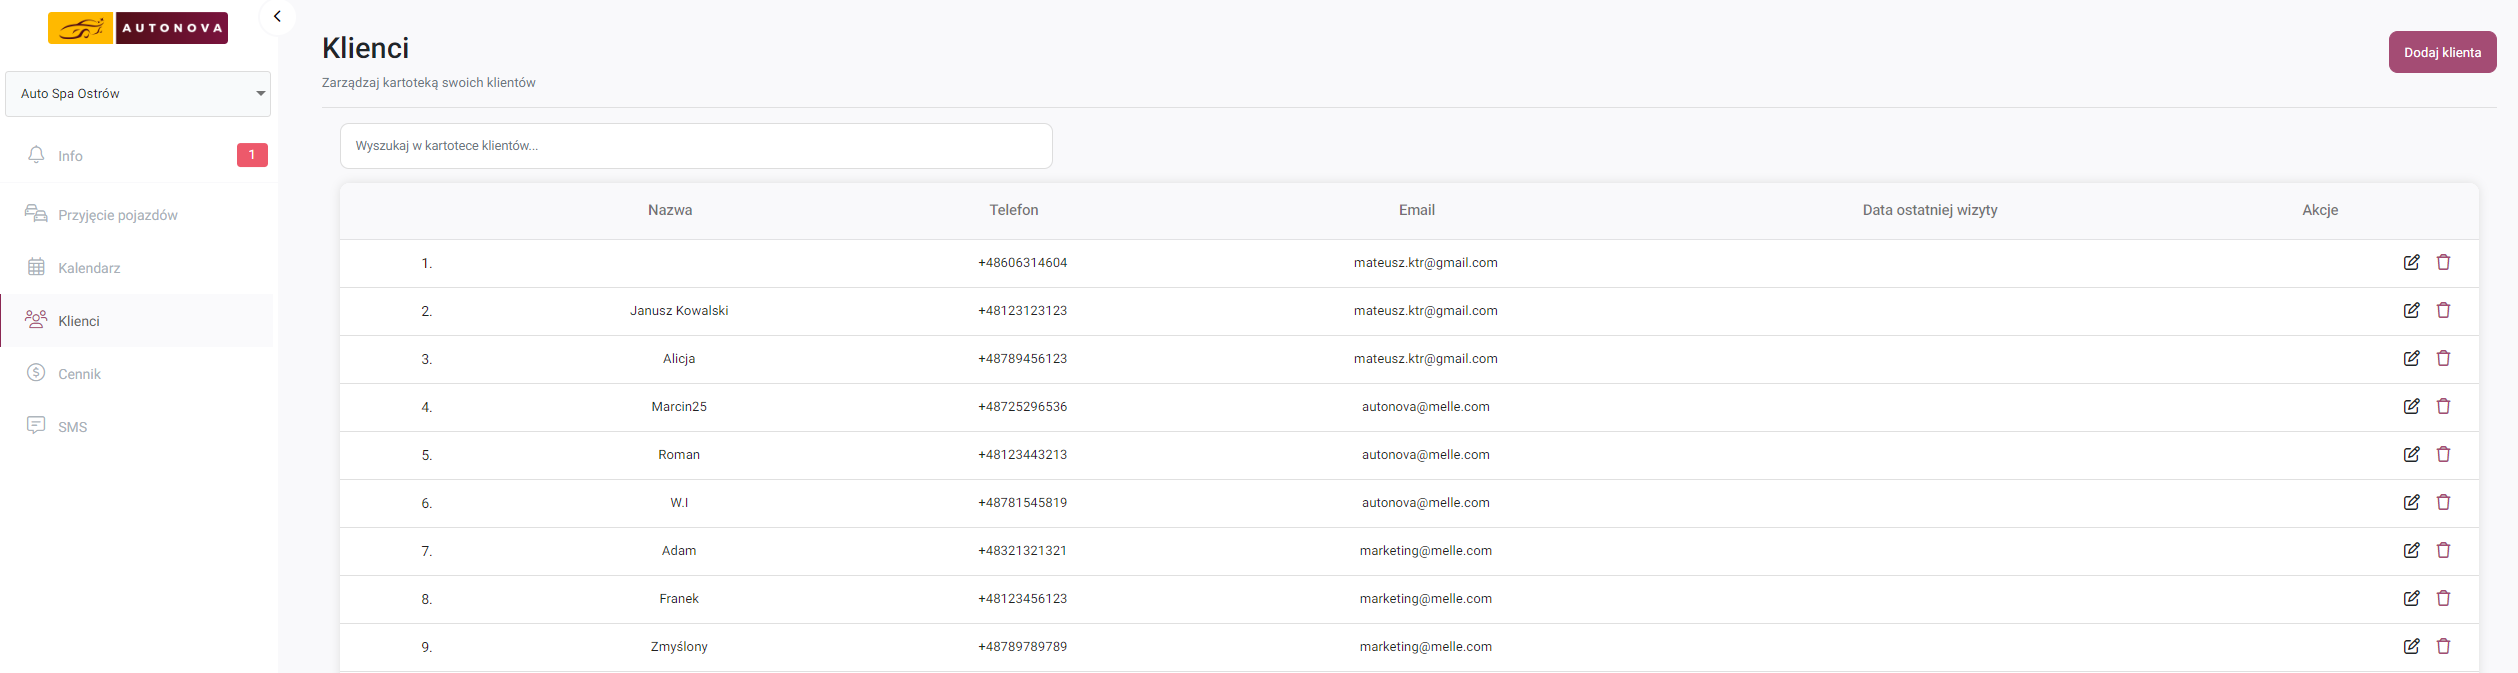This screenshot has height=673, width=2518.
Task: Edit the client Zmyślony
Action: [x=2411, y=646]
